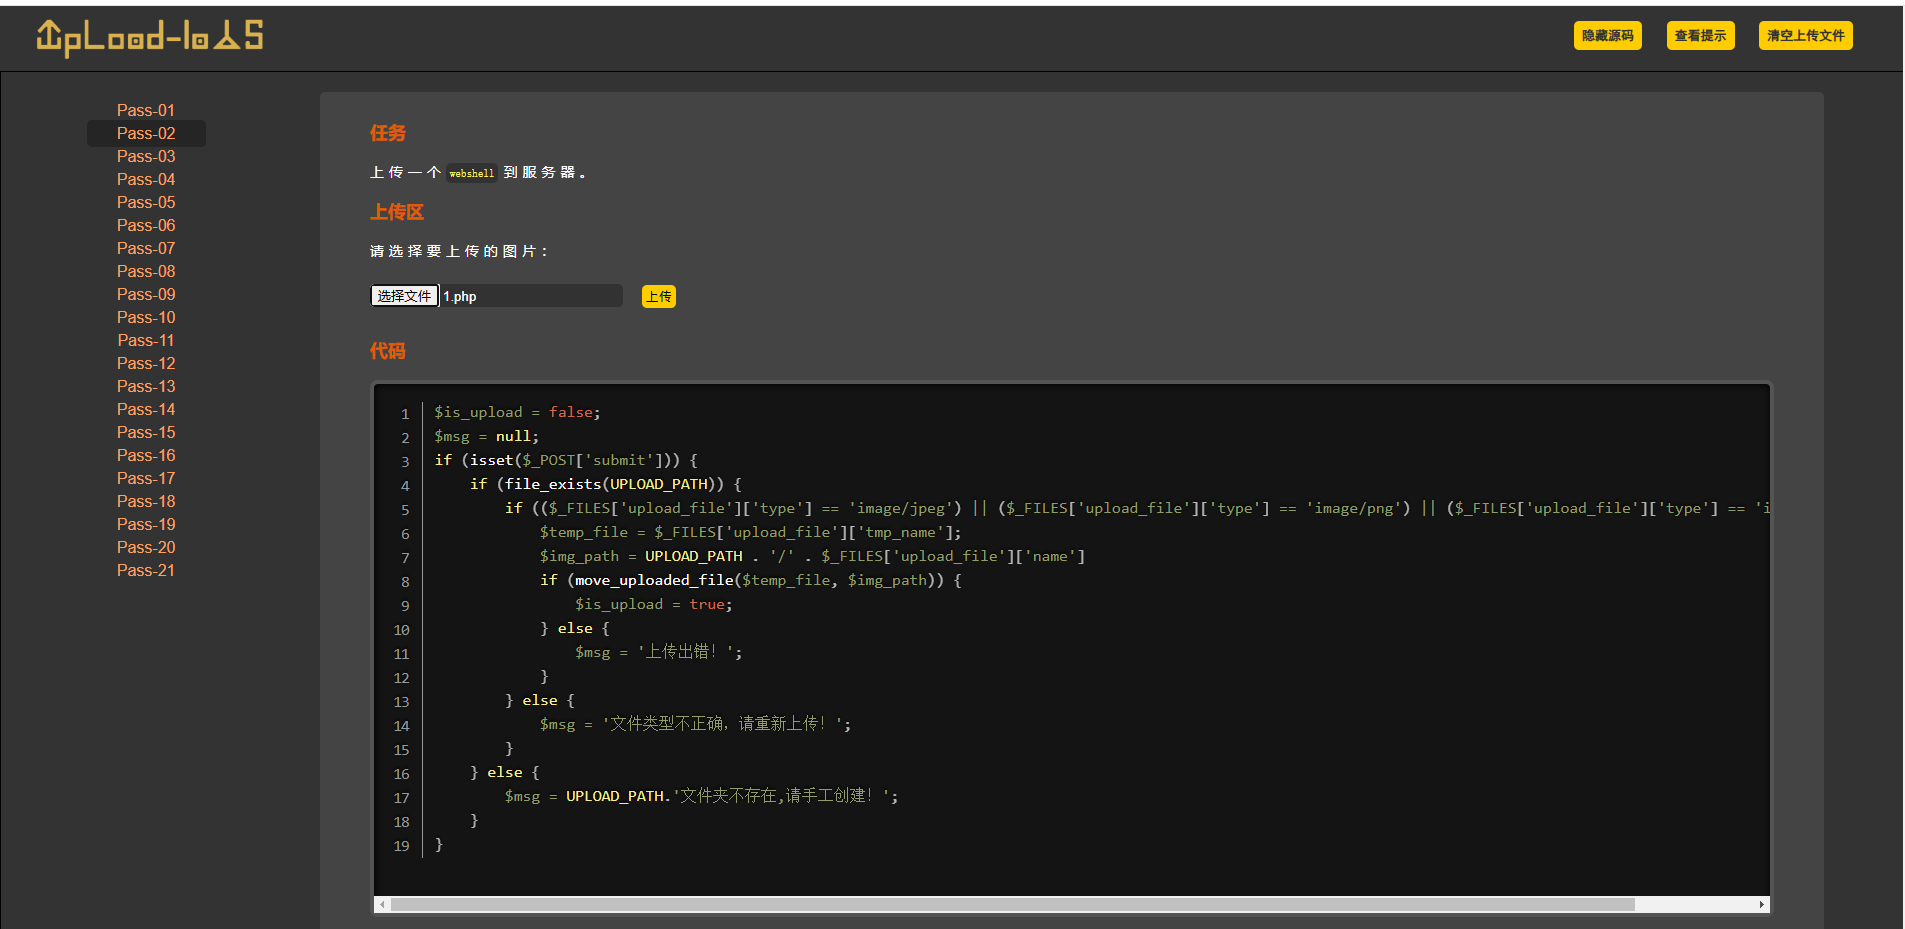Click the text 请选择要上传的图片：
The height and width of the screenshot is (929, 1905).
tap(459, 251)
